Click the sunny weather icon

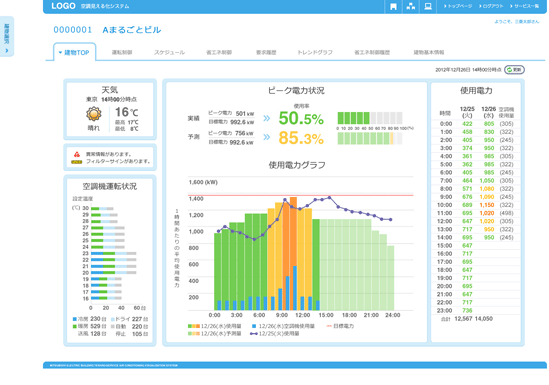(x=93, y=114)
